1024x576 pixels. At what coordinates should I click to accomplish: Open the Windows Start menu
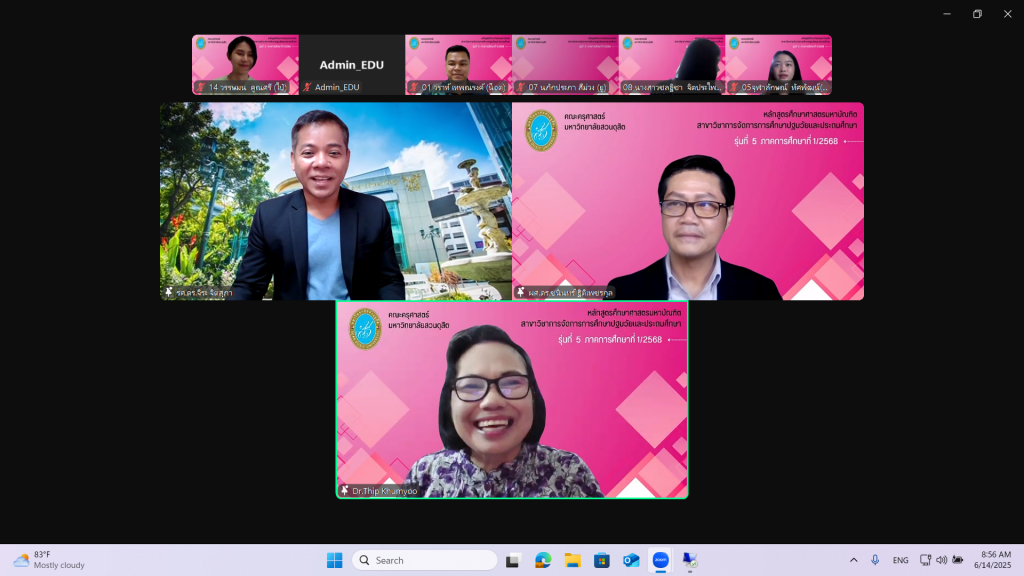coord(334,560)
